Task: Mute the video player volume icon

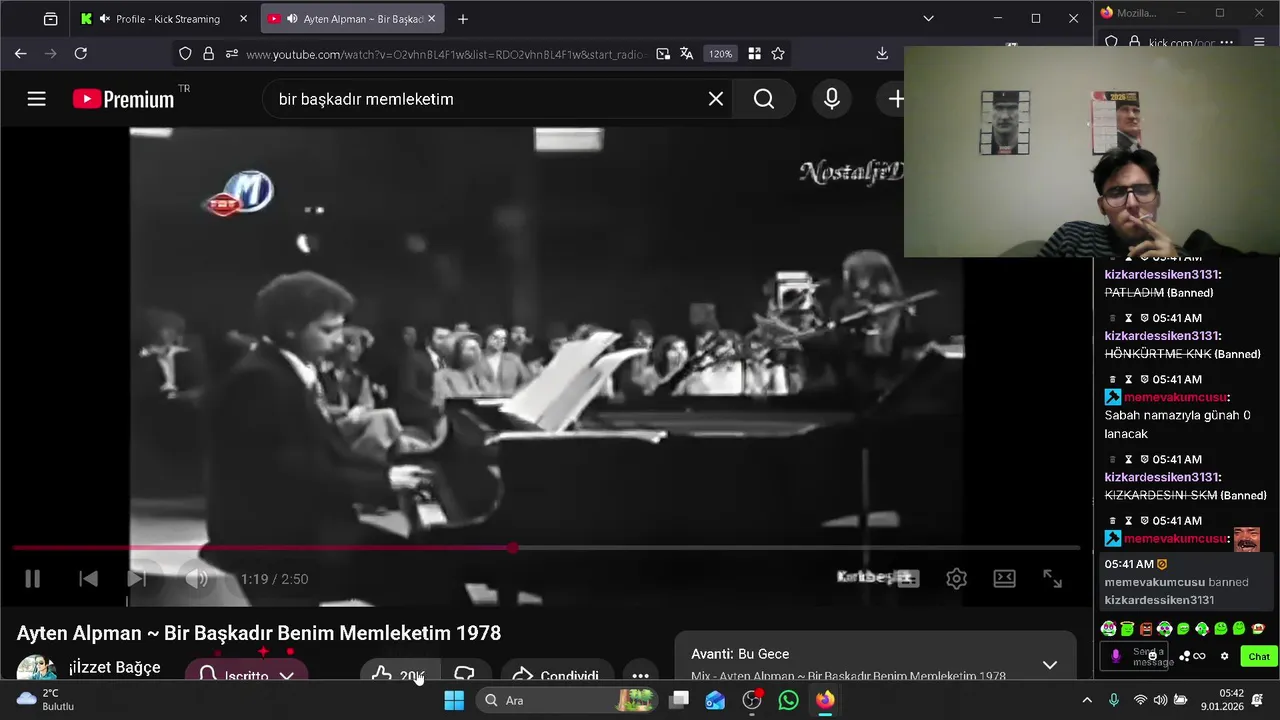Action: (197, 579)
